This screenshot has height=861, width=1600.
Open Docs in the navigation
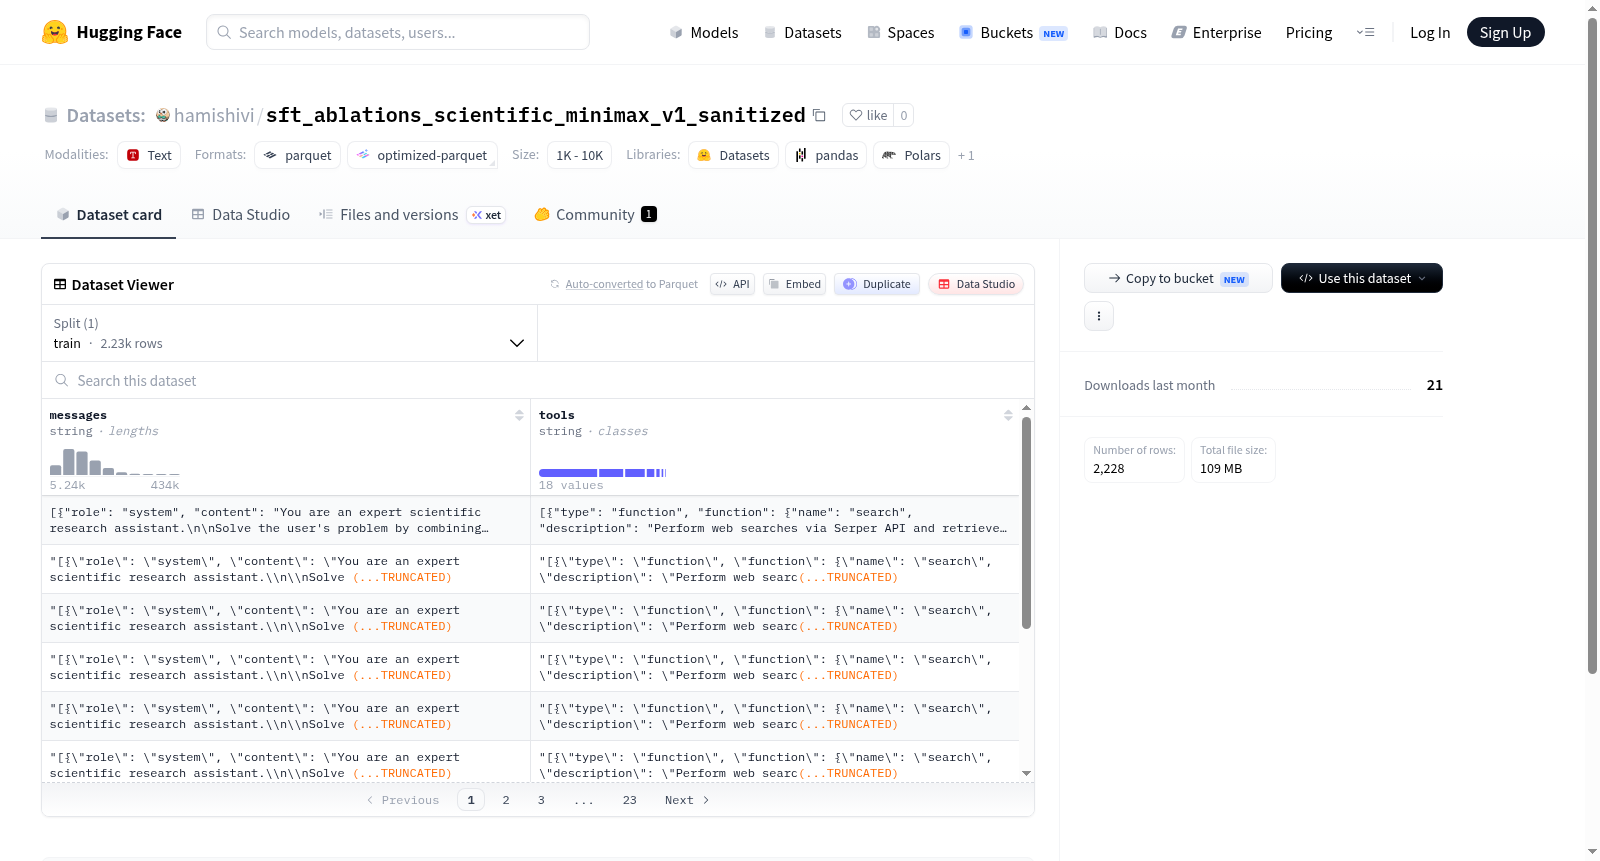(1119, 32)
